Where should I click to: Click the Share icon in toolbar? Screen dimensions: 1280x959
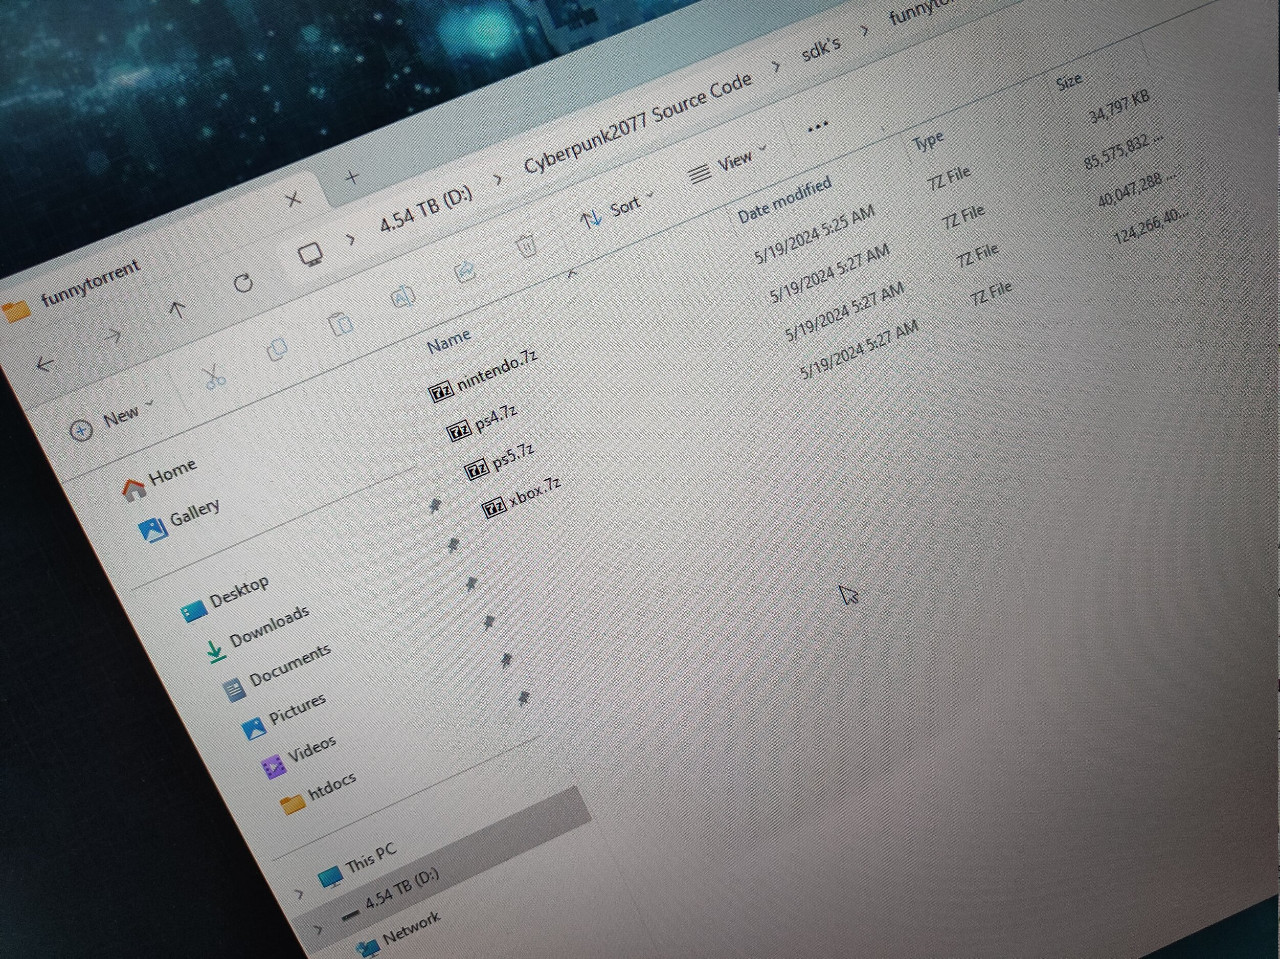[465, 271]
